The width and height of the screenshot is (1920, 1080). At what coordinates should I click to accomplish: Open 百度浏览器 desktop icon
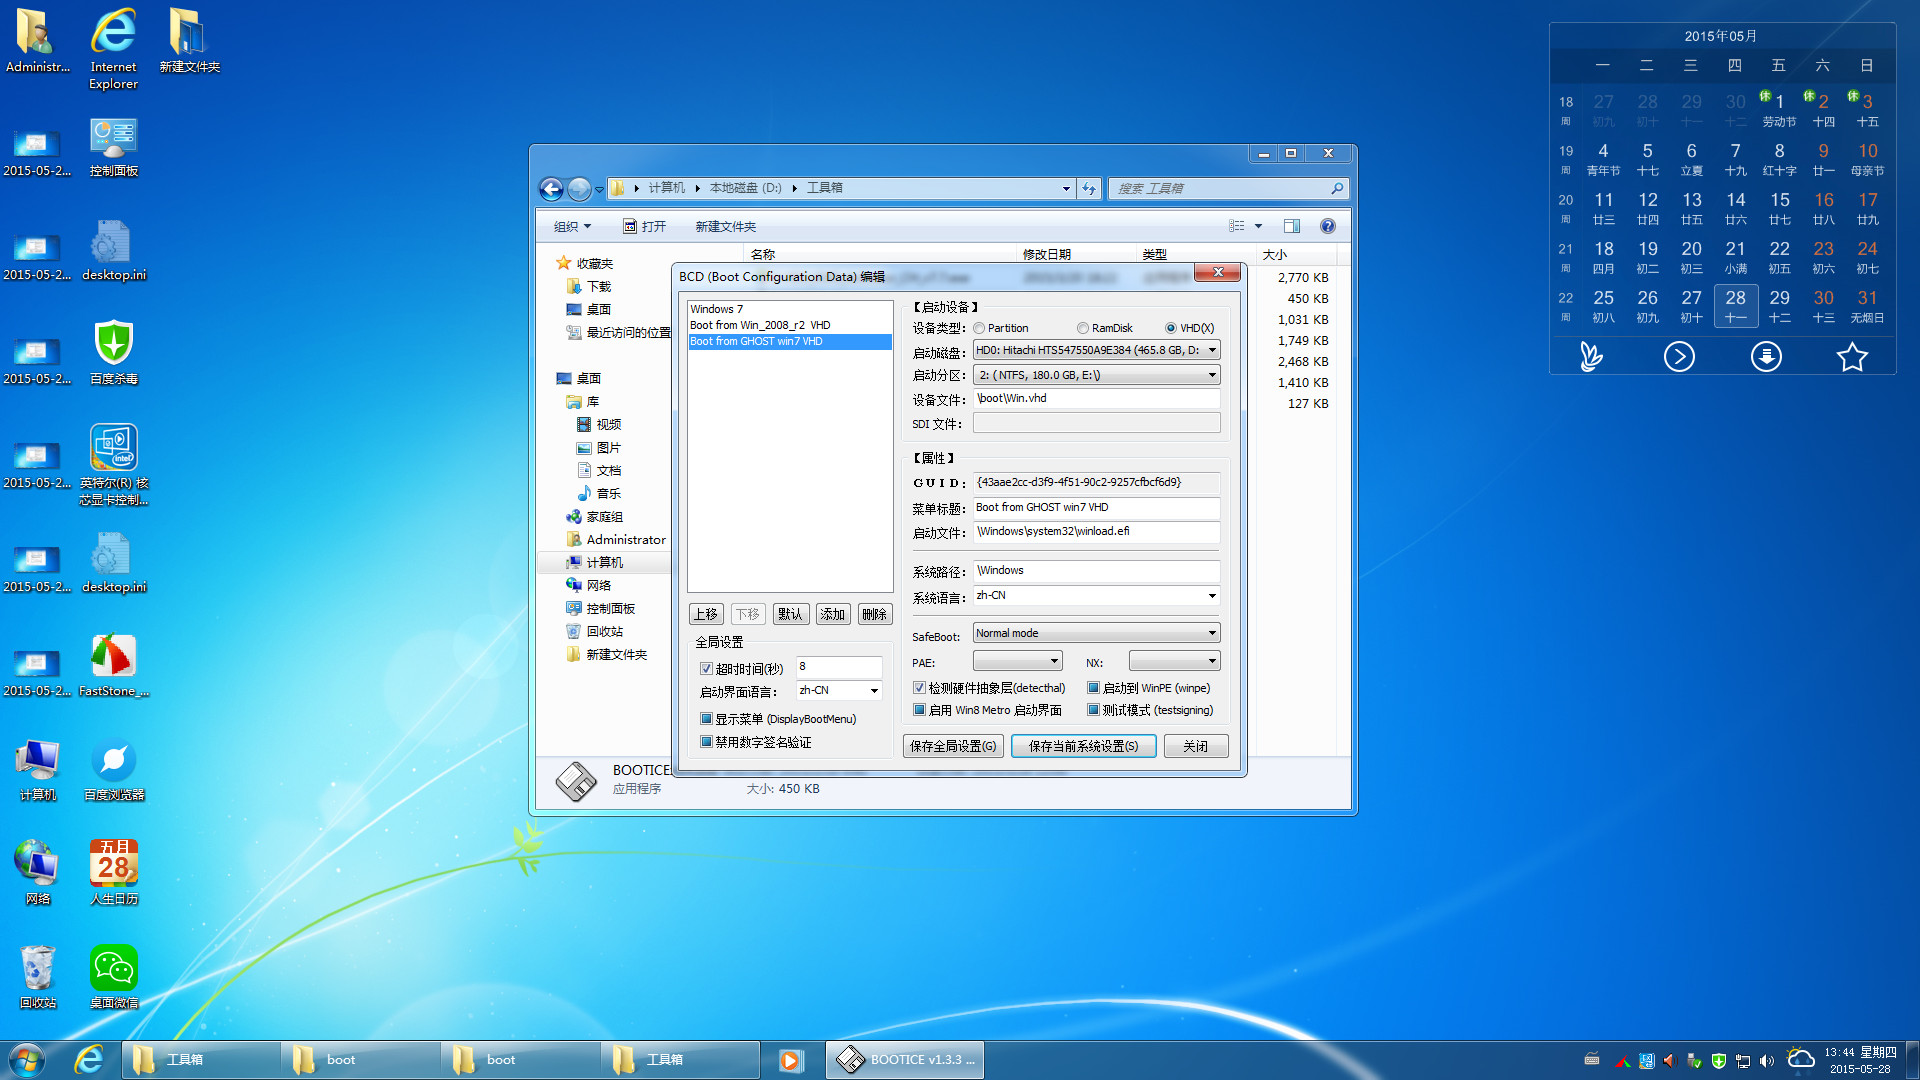click(113, 769)
